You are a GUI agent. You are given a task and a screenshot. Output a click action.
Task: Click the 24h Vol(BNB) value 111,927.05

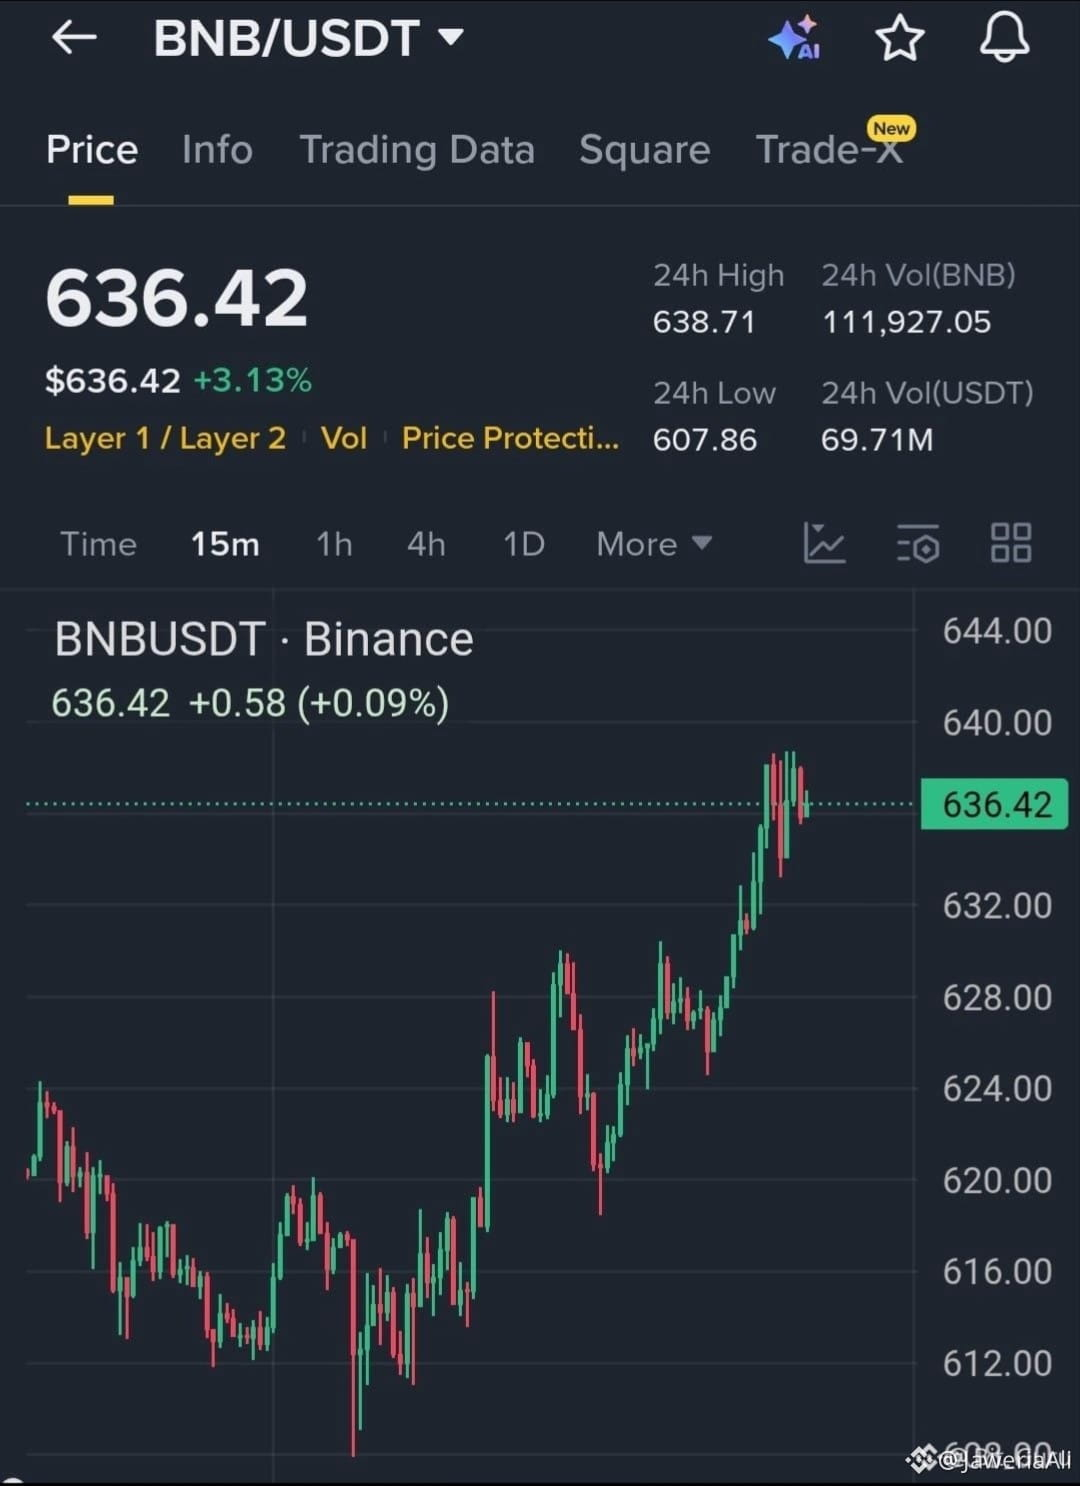(906, 322)
